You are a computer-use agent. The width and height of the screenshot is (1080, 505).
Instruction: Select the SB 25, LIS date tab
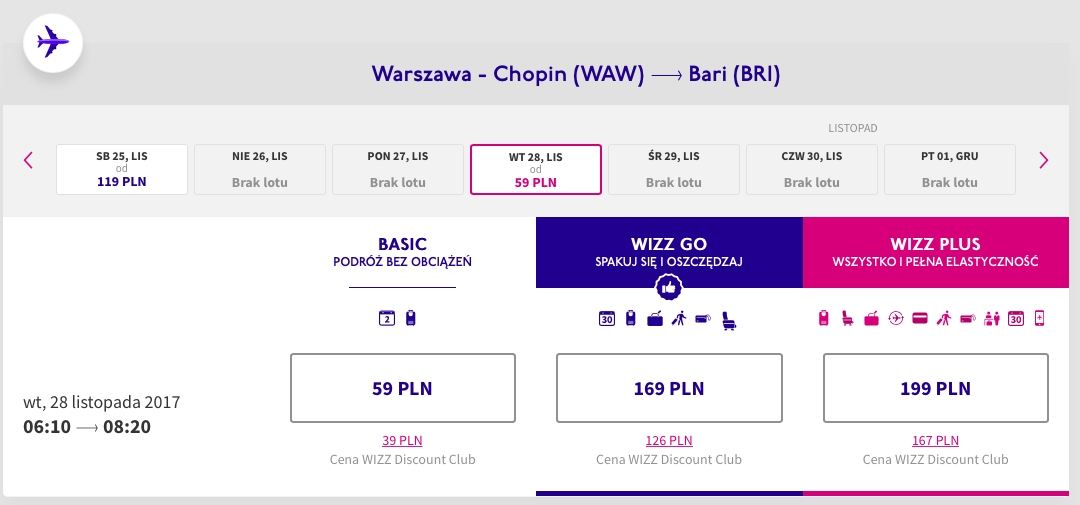point(122,169)
